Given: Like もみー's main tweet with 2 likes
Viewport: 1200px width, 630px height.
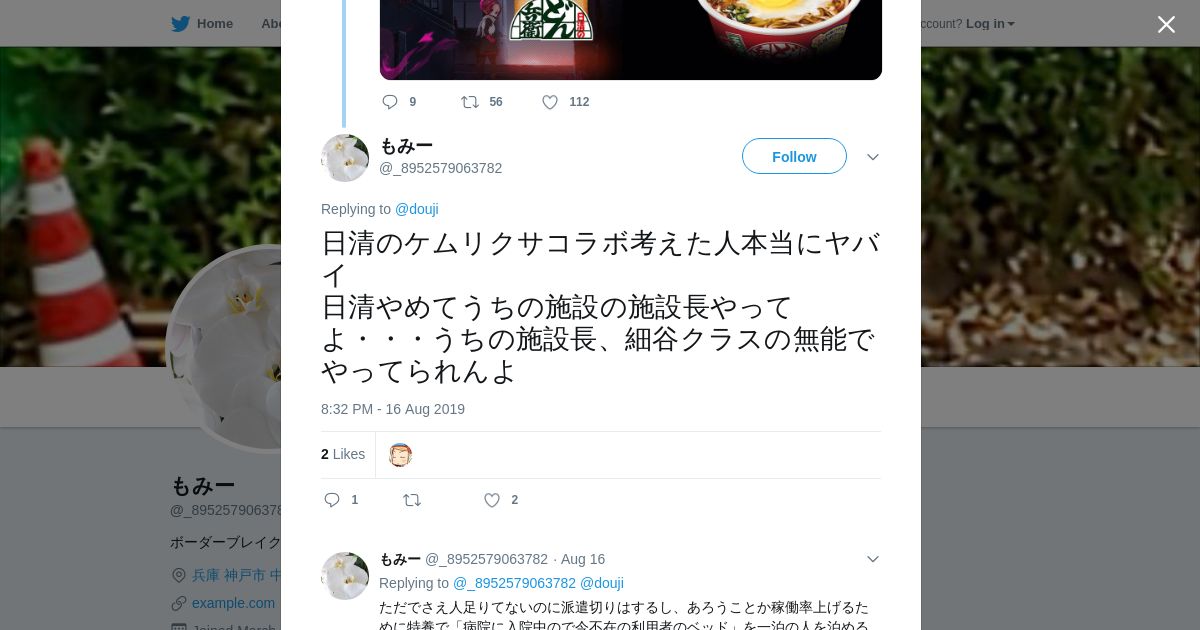Looking at the screenshot, I should tap(492, 500).
